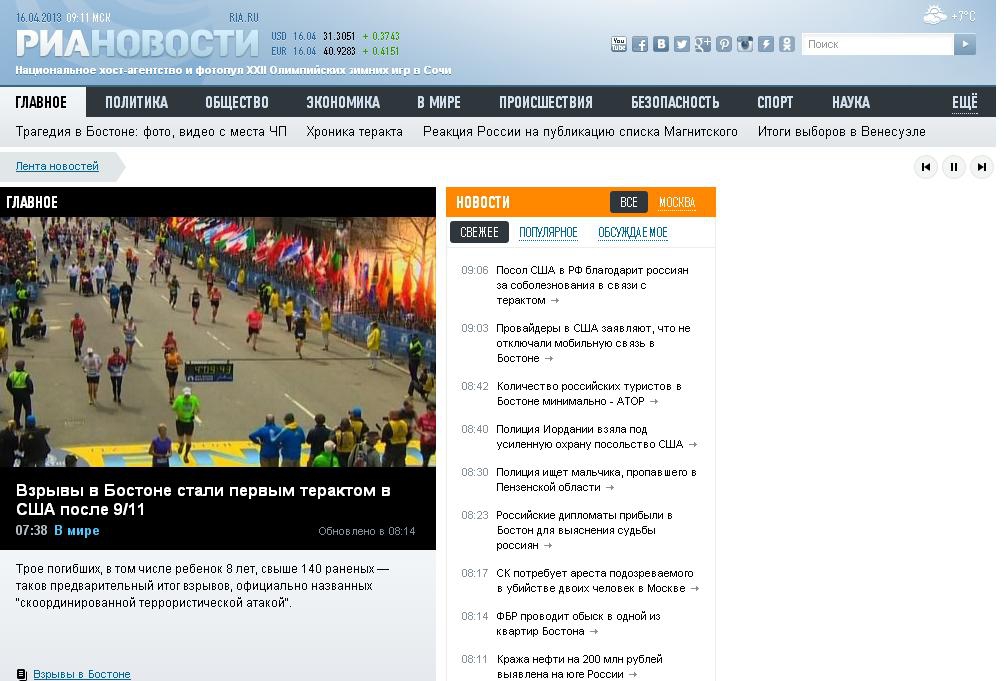Open the В мире section
Screen dimensions: 1004x681
[439, 102]
